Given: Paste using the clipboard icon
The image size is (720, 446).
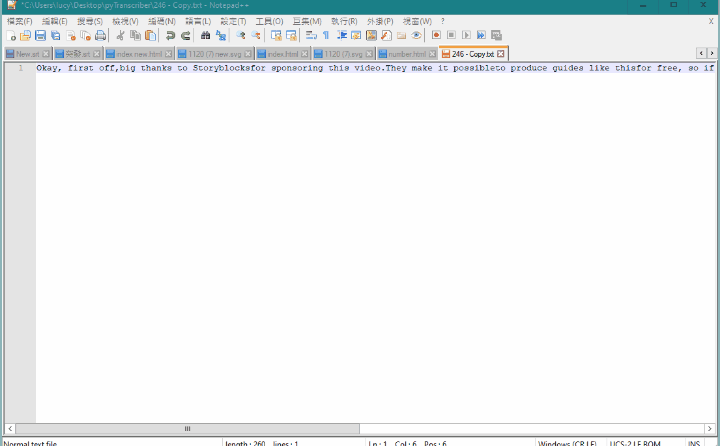Looking at the screenshot, I should tap(150, 35).
